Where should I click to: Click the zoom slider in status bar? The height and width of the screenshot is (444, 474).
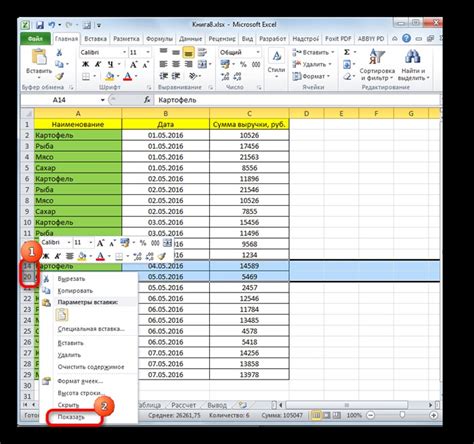(402, 415)
